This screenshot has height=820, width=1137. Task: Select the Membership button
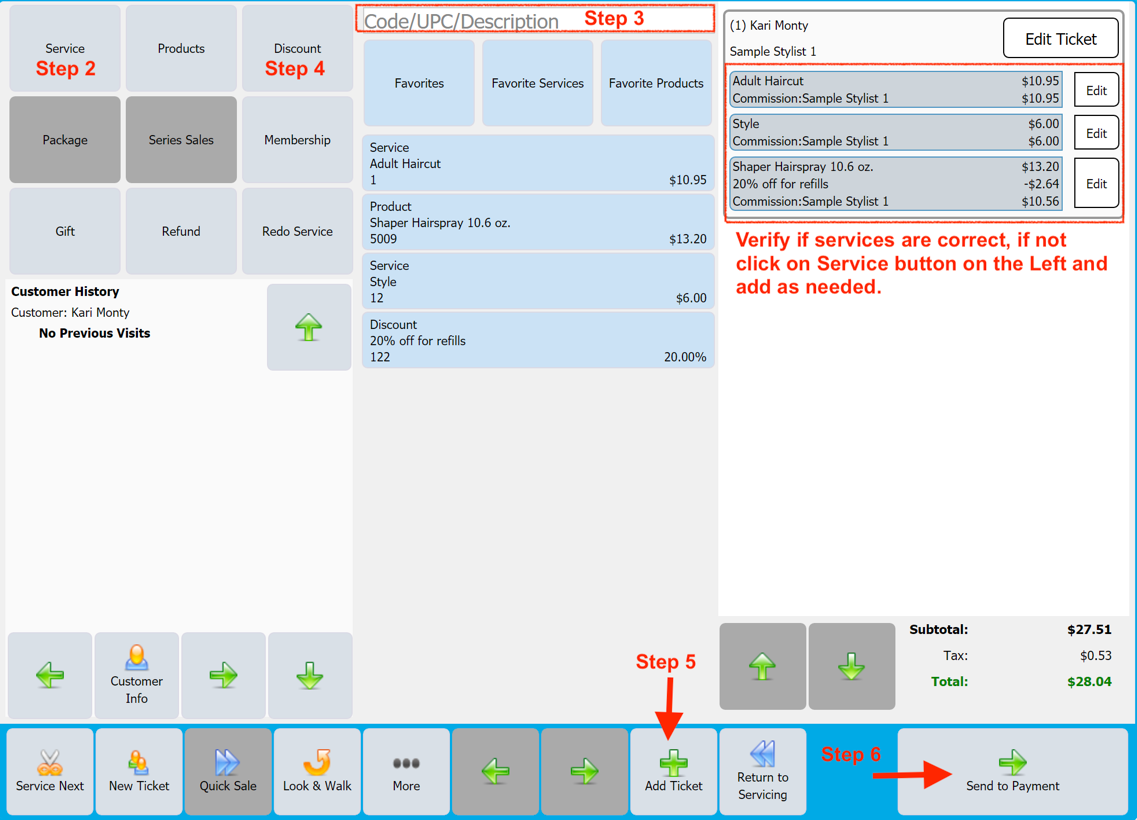[297, 140]
